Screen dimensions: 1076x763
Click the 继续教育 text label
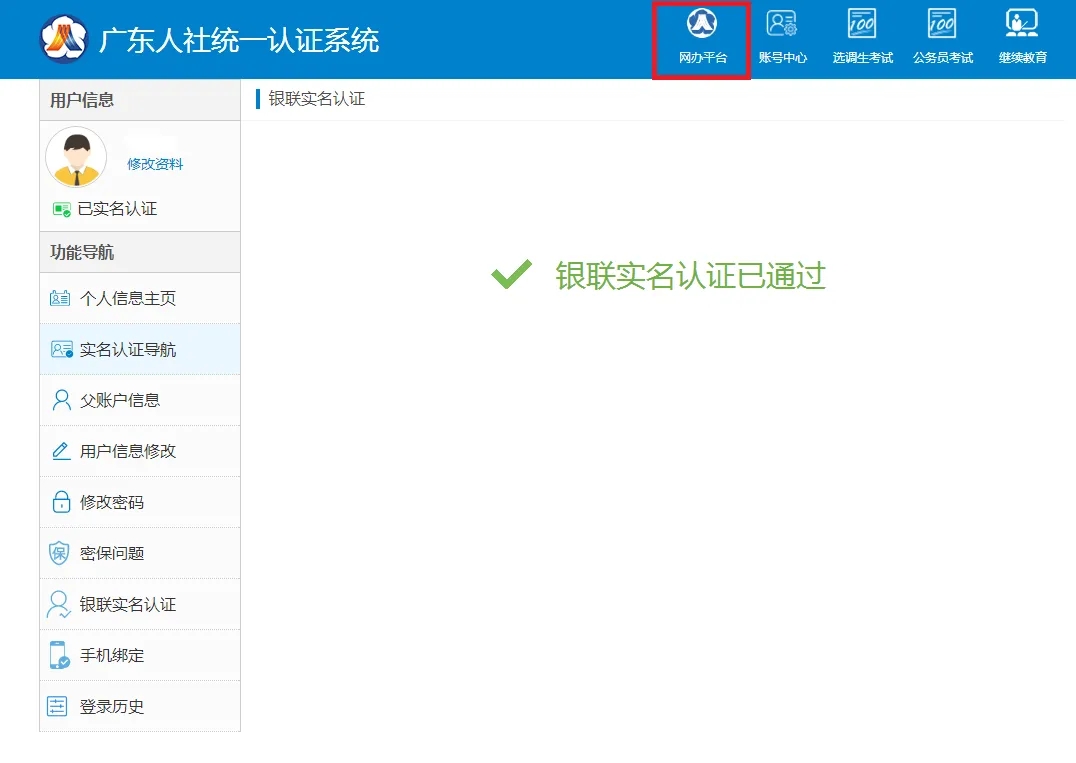coord(1022,58)
